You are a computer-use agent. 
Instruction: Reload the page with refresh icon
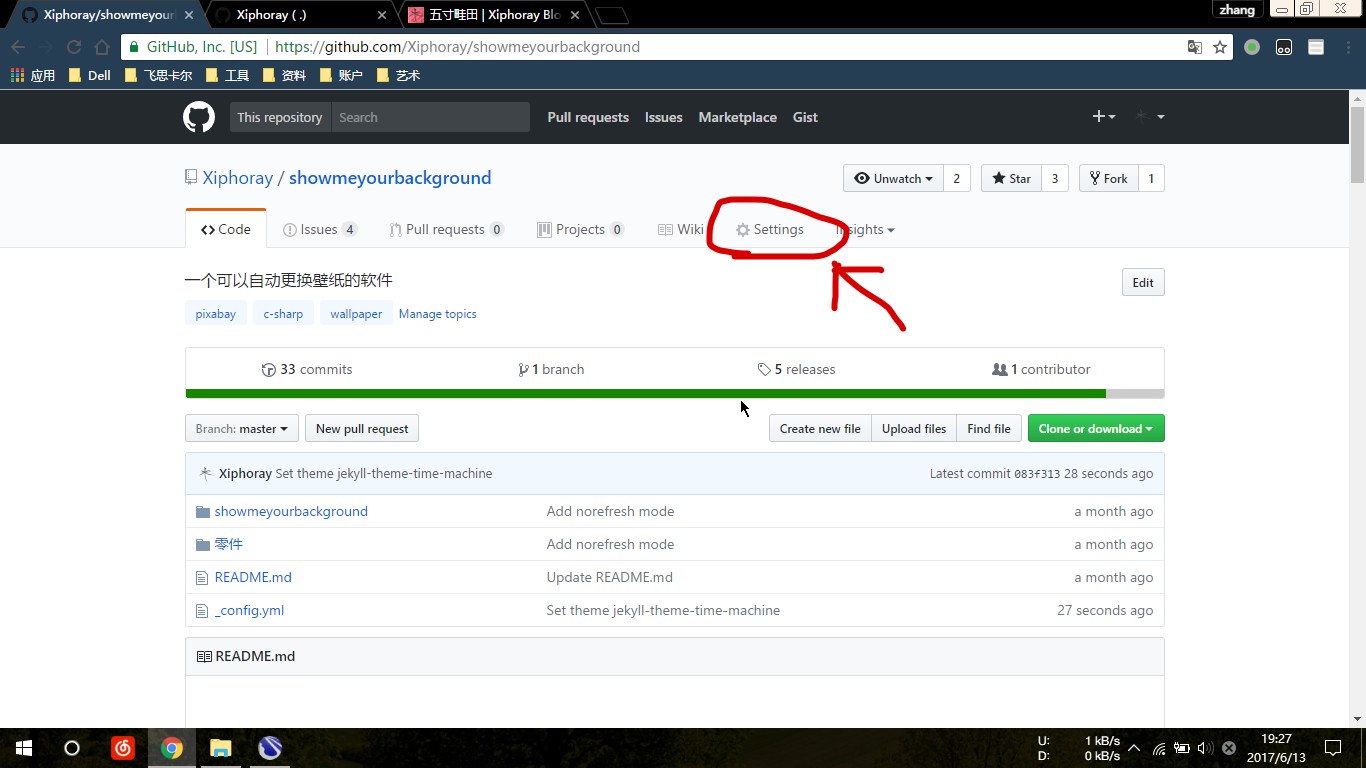74,47
